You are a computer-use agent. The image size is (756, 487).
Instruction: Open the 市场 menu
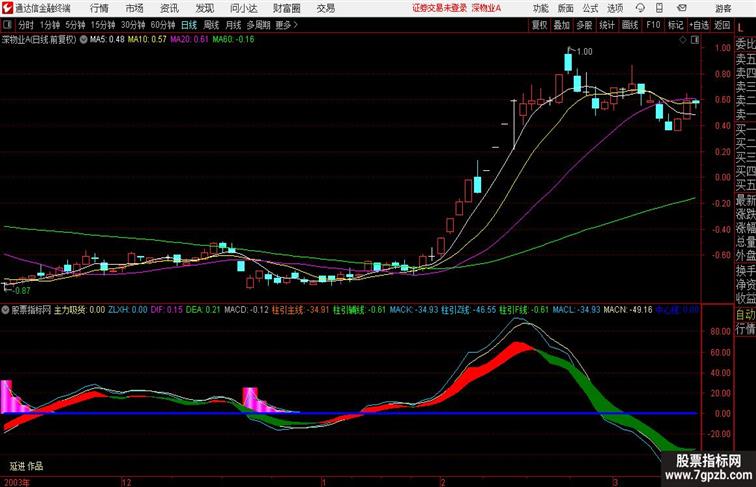[x=135, y=8]
